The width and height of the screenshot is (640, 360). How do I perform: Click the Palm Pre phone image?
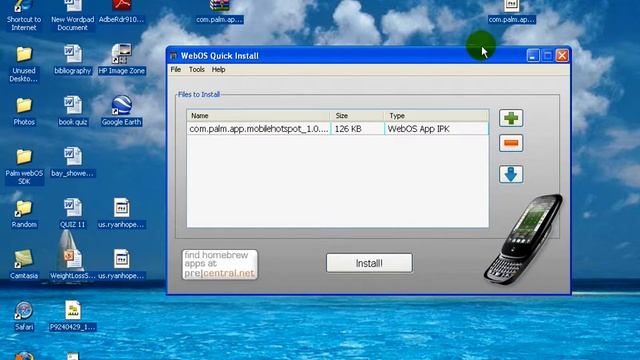pyautogui.click(x=523, y=240)
